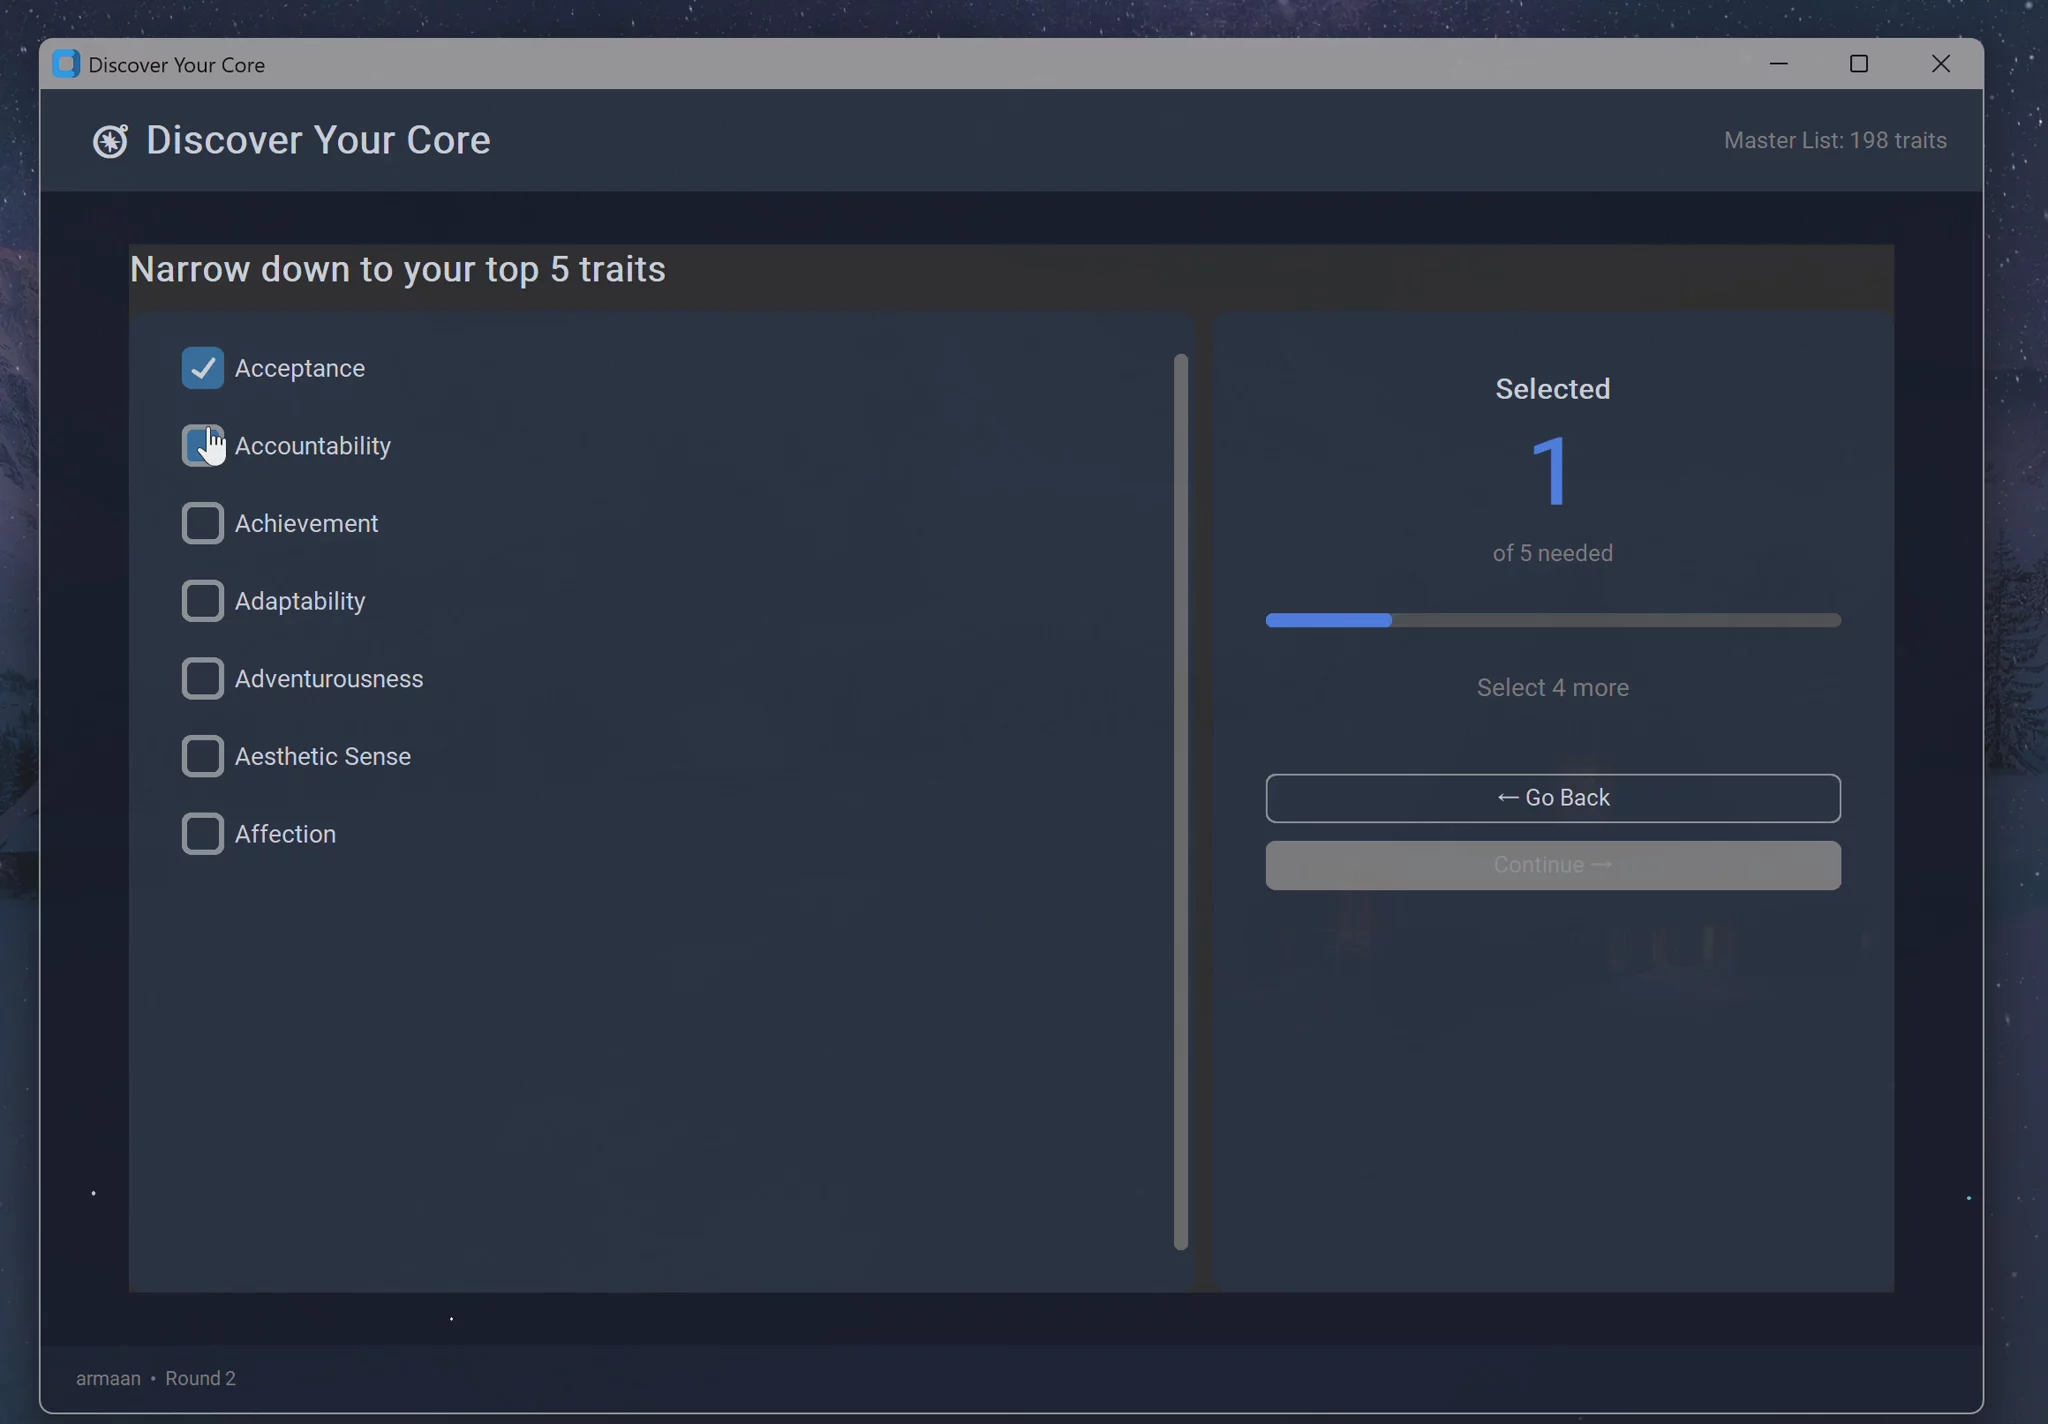Click the 'Selected' panel heading
This screenshot has height=1424, width=2048.
(1552, 389)
